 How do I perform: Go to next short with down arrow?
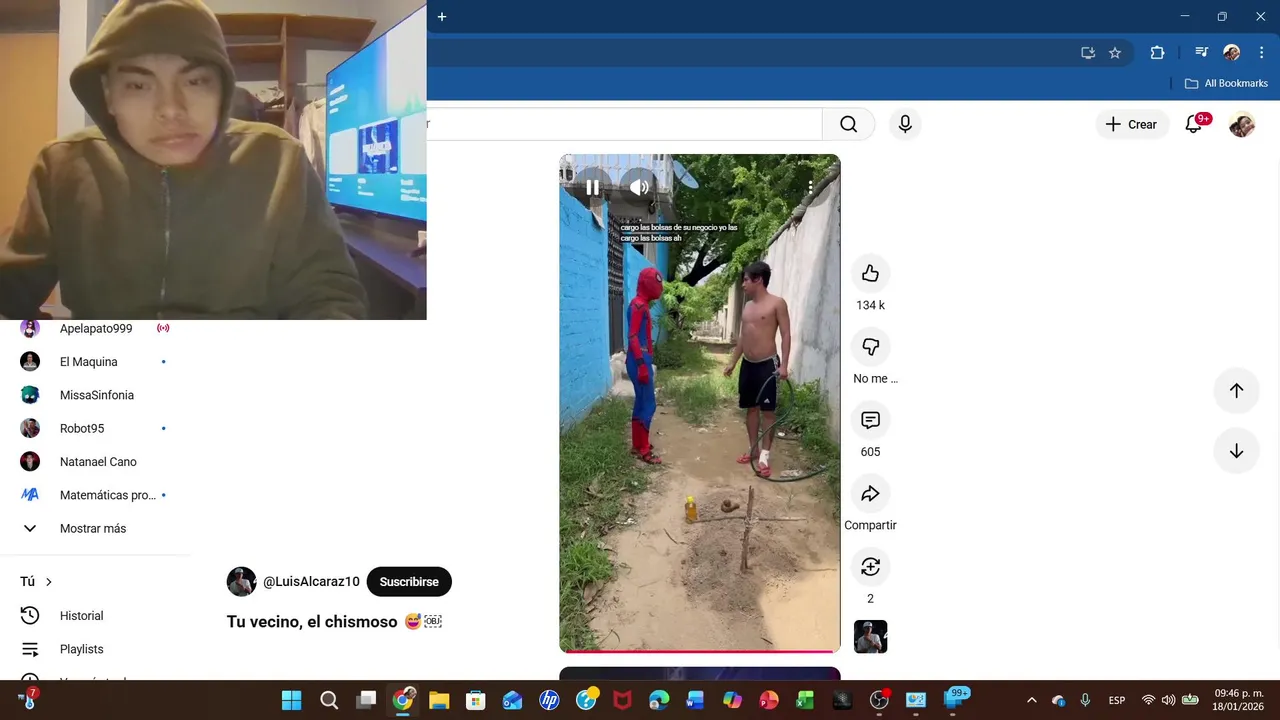(1236, 451)
